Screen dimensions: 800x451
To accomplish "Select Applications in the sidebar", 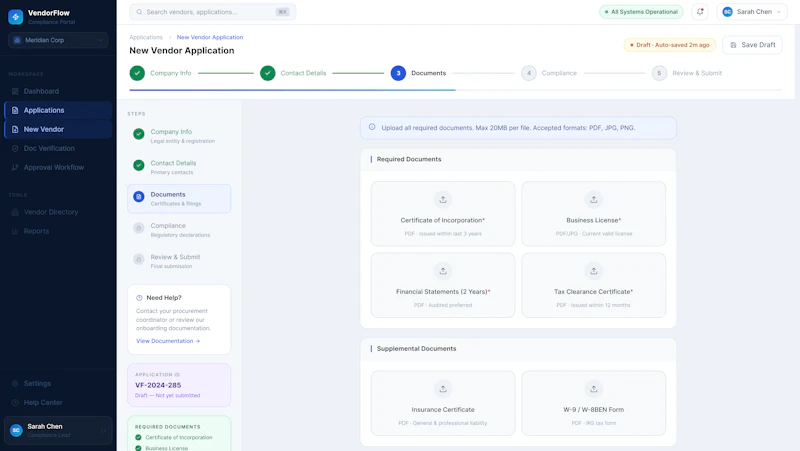I will 58,110.
